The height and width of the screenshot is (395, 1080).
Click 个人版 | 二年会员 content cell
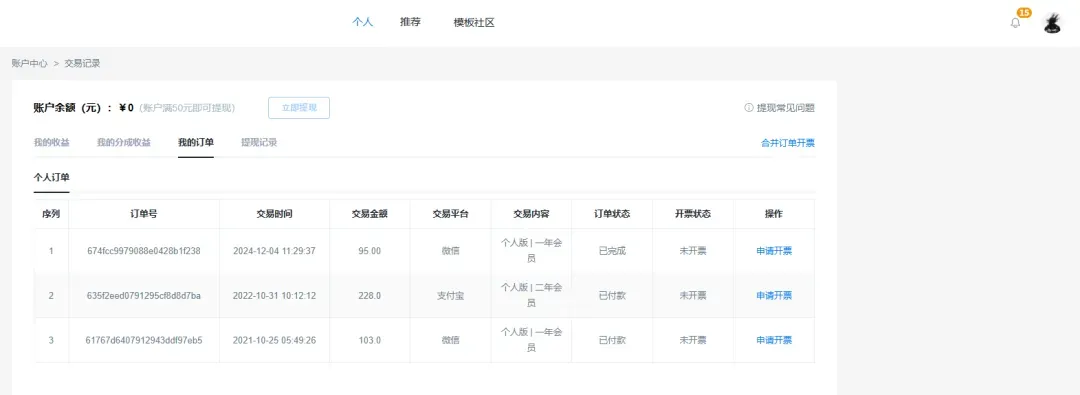[532, 295]
